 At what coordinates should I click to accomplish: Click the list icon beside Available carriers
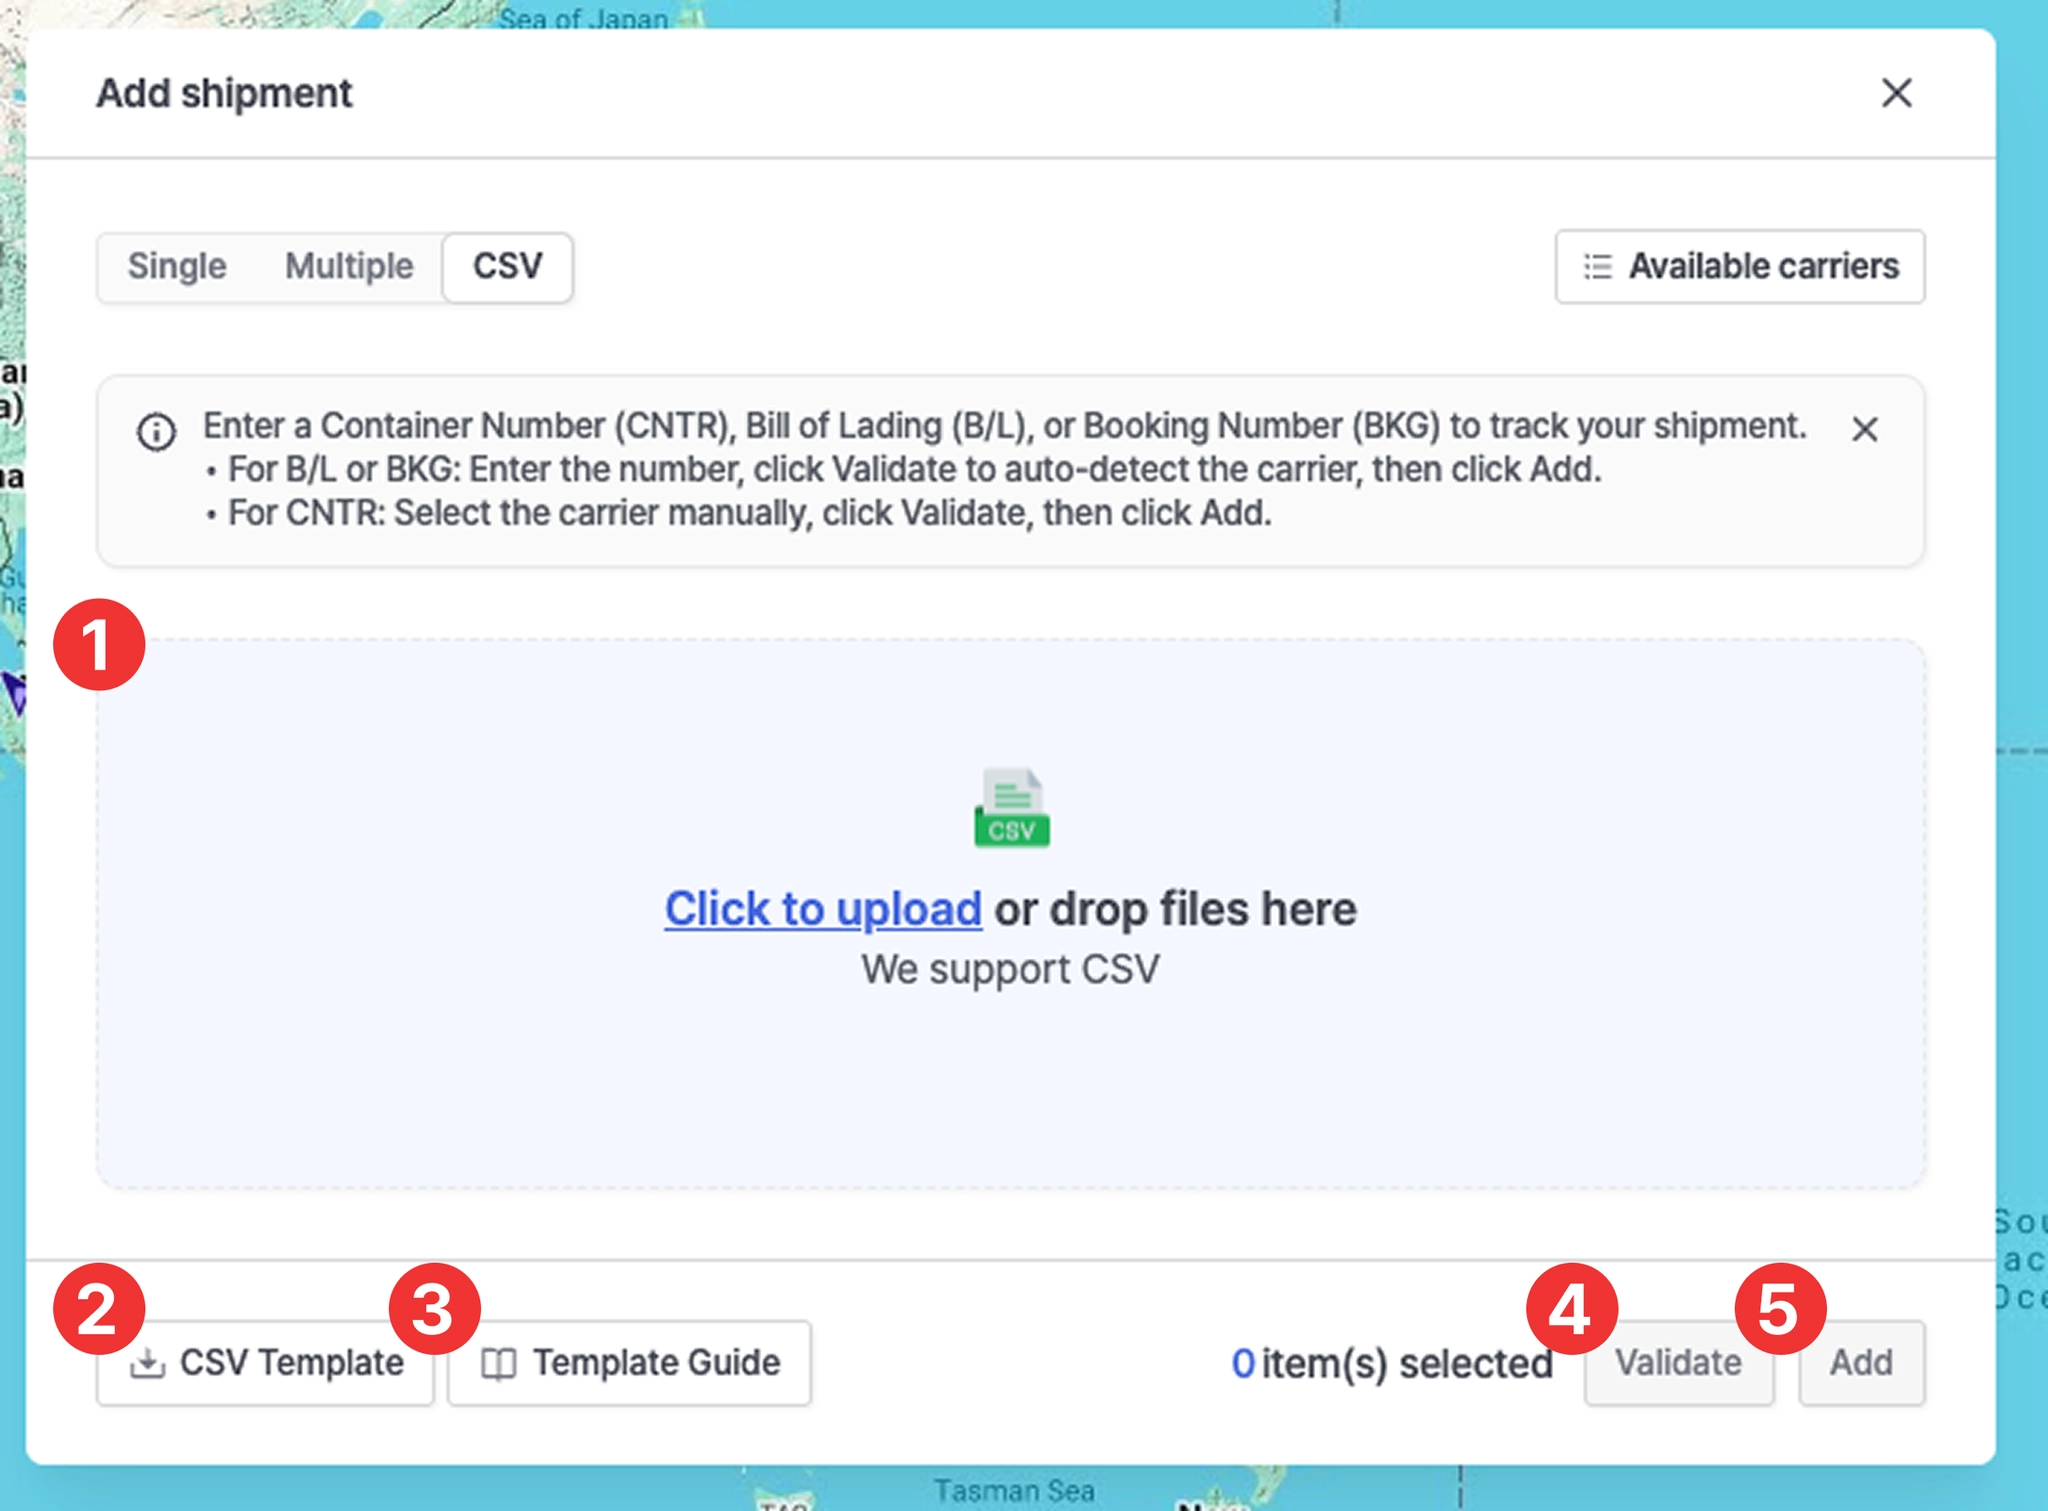[1597, 267]
